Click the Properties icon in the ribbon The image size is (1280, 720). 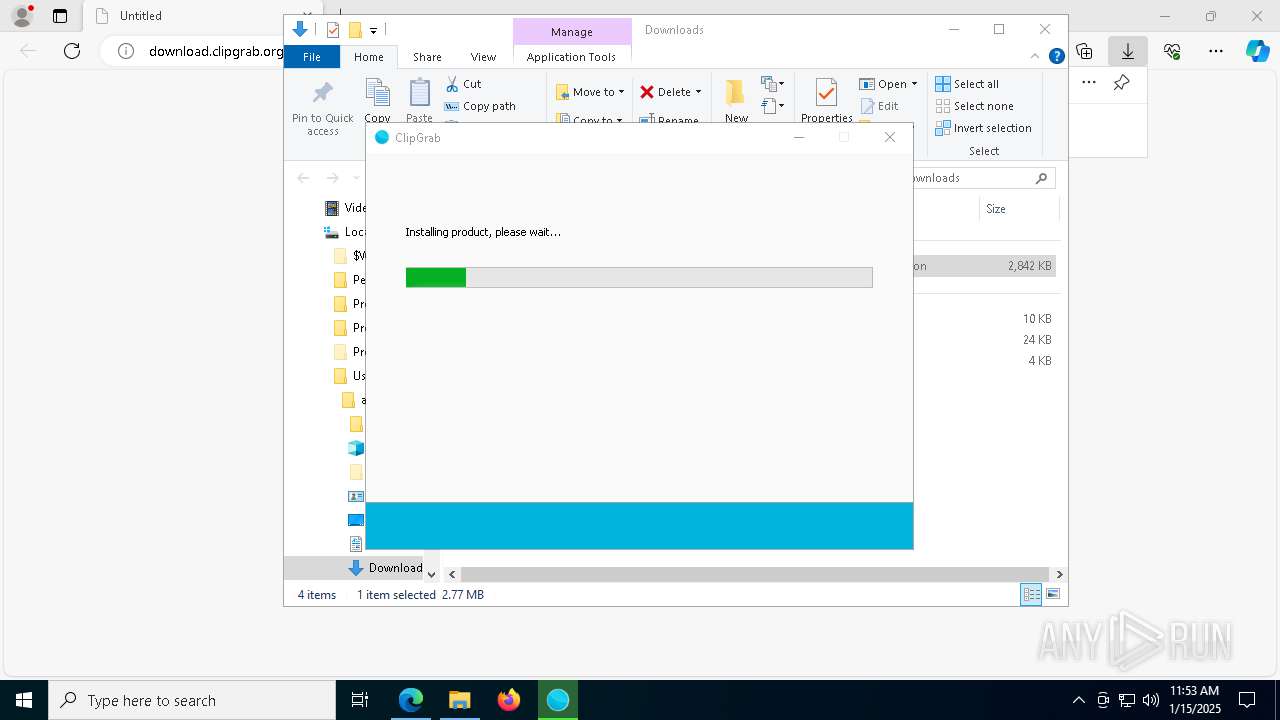click(x=826, y=93)
